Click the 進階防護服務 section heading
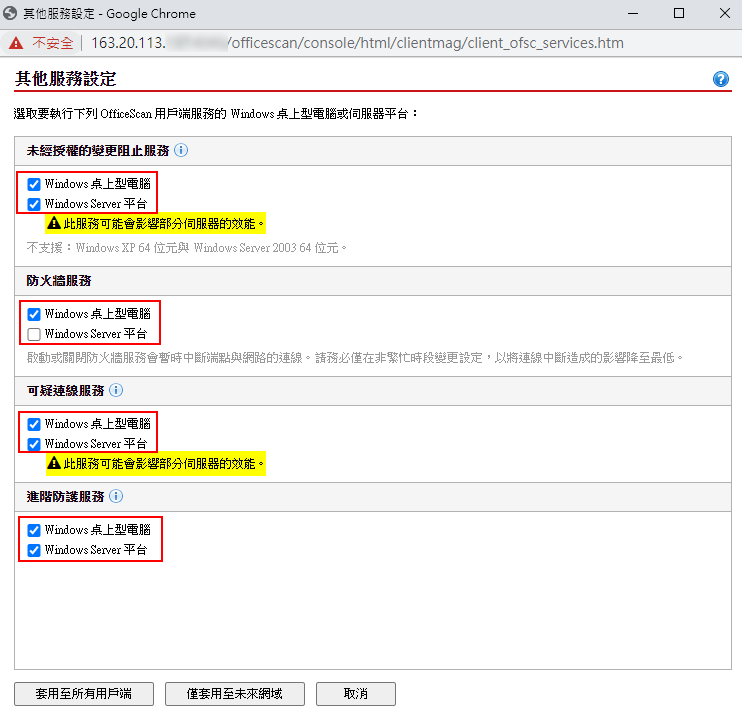Screen dimensions: 742x719 coord(65,497)
